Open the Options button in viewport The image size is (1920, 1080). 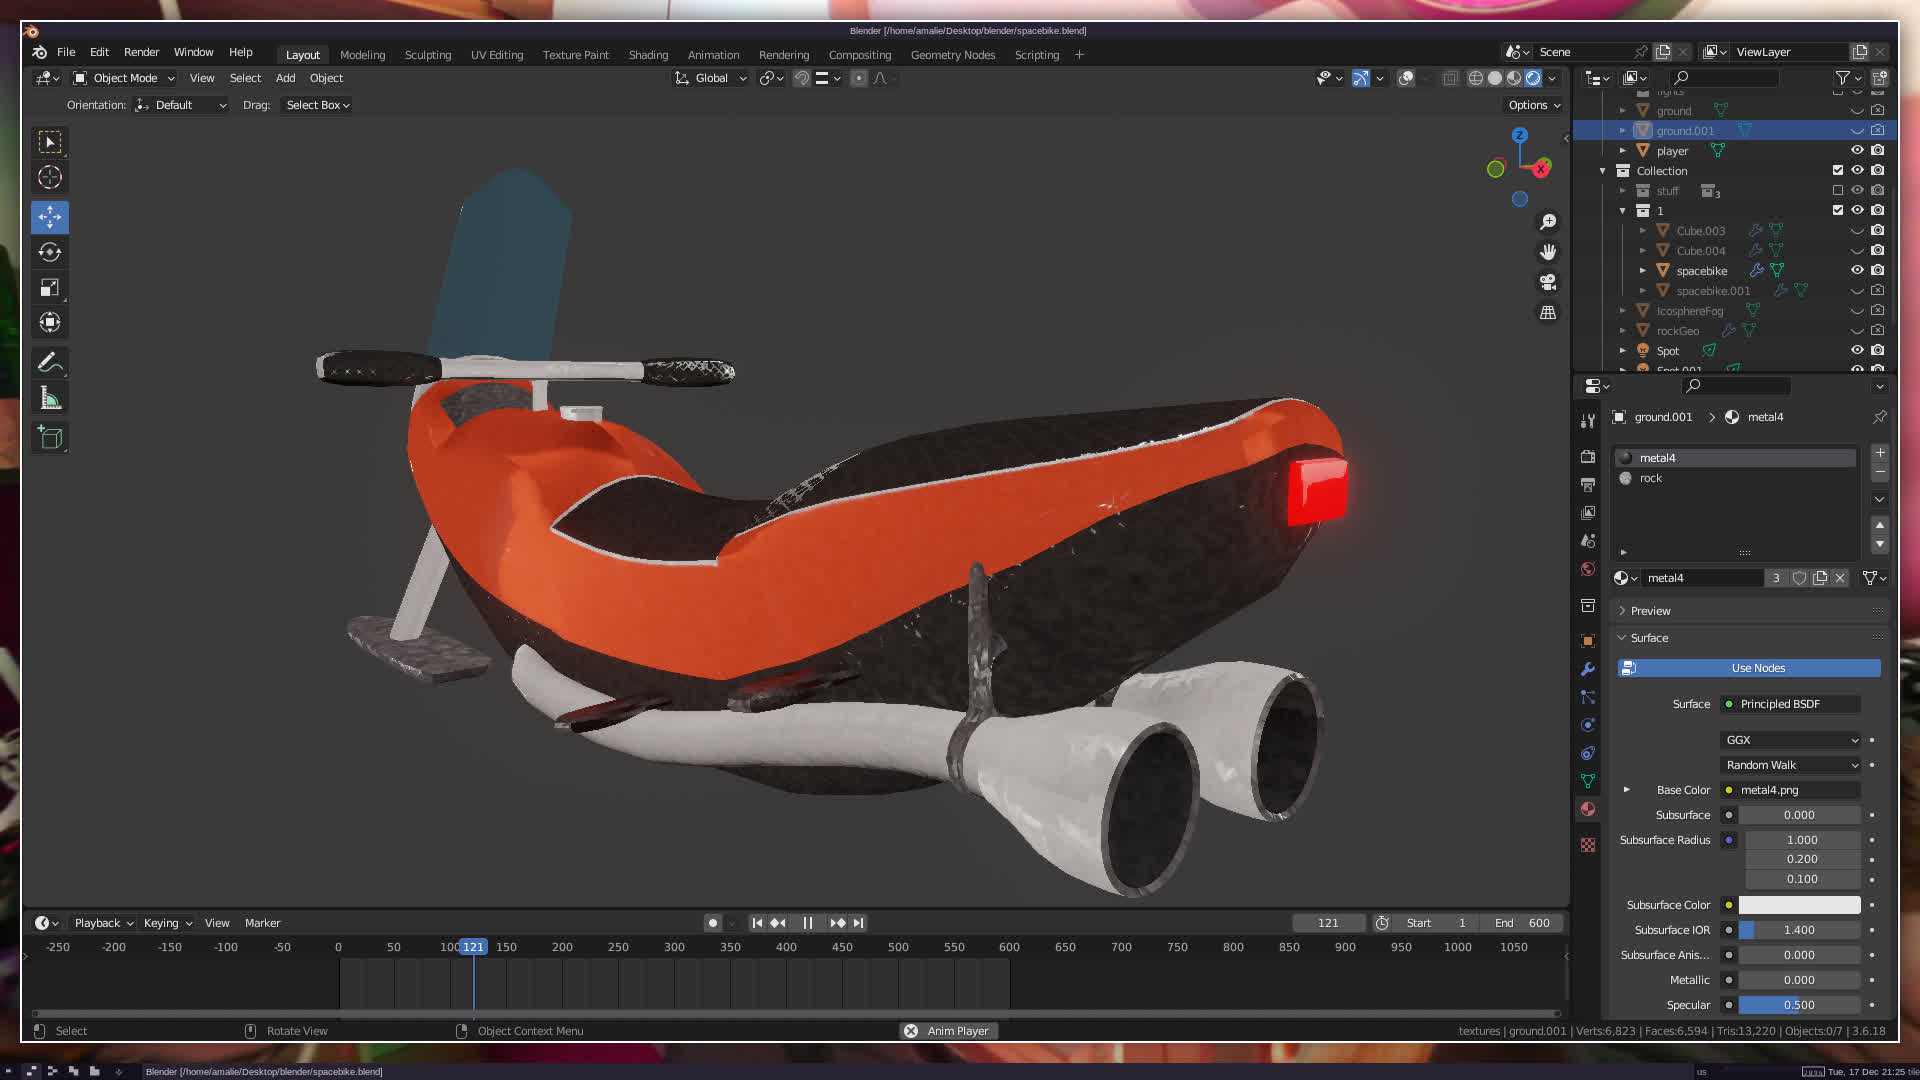pos(1533,105)
